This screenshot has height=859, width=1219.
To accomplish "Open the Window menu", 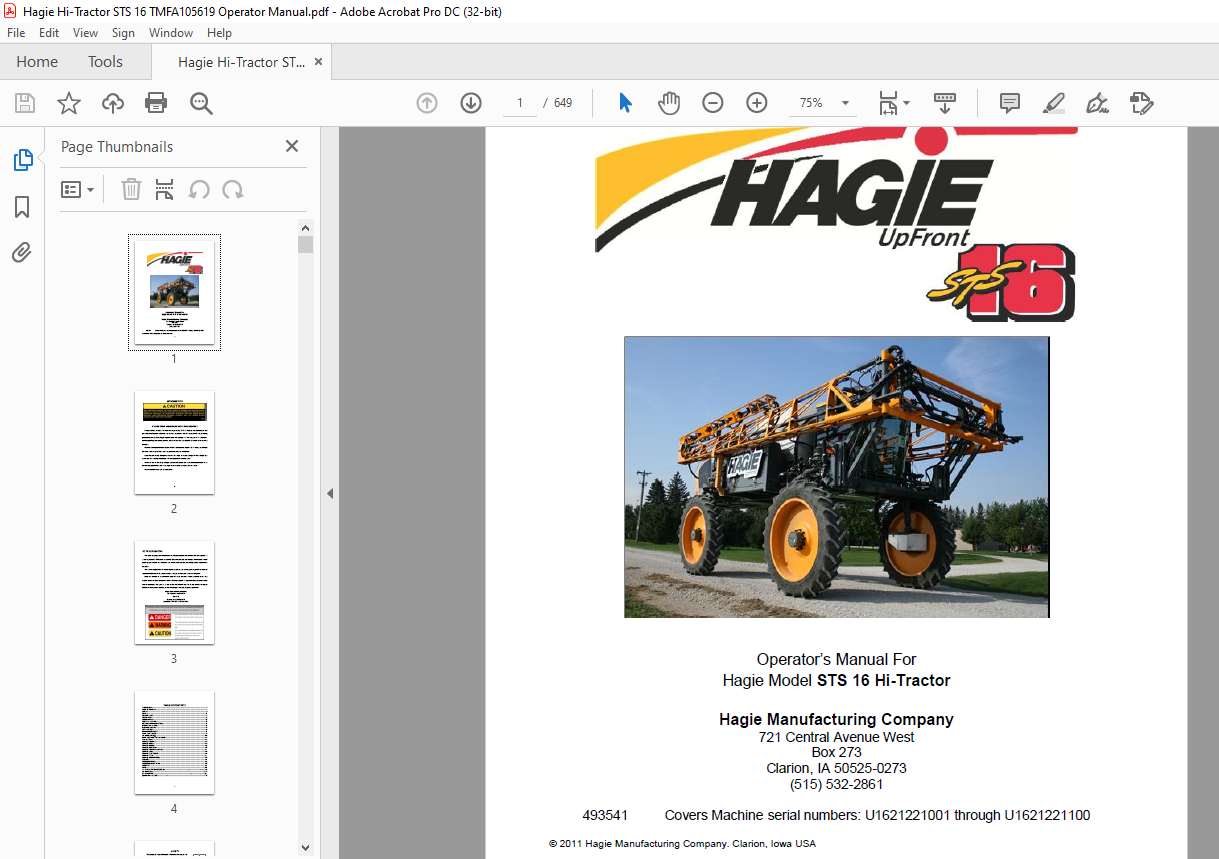I will 171,33.
